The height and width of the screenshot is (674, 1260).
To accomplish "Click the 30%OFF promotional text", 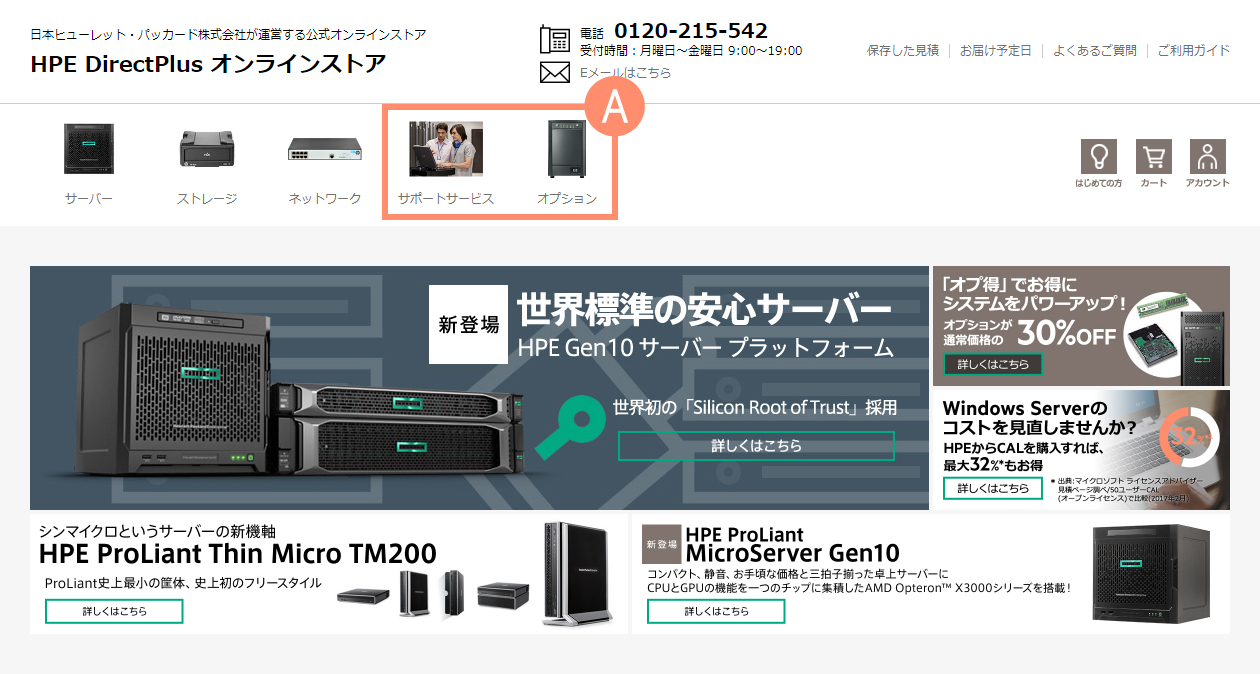I will click(x=1066, y=336).
